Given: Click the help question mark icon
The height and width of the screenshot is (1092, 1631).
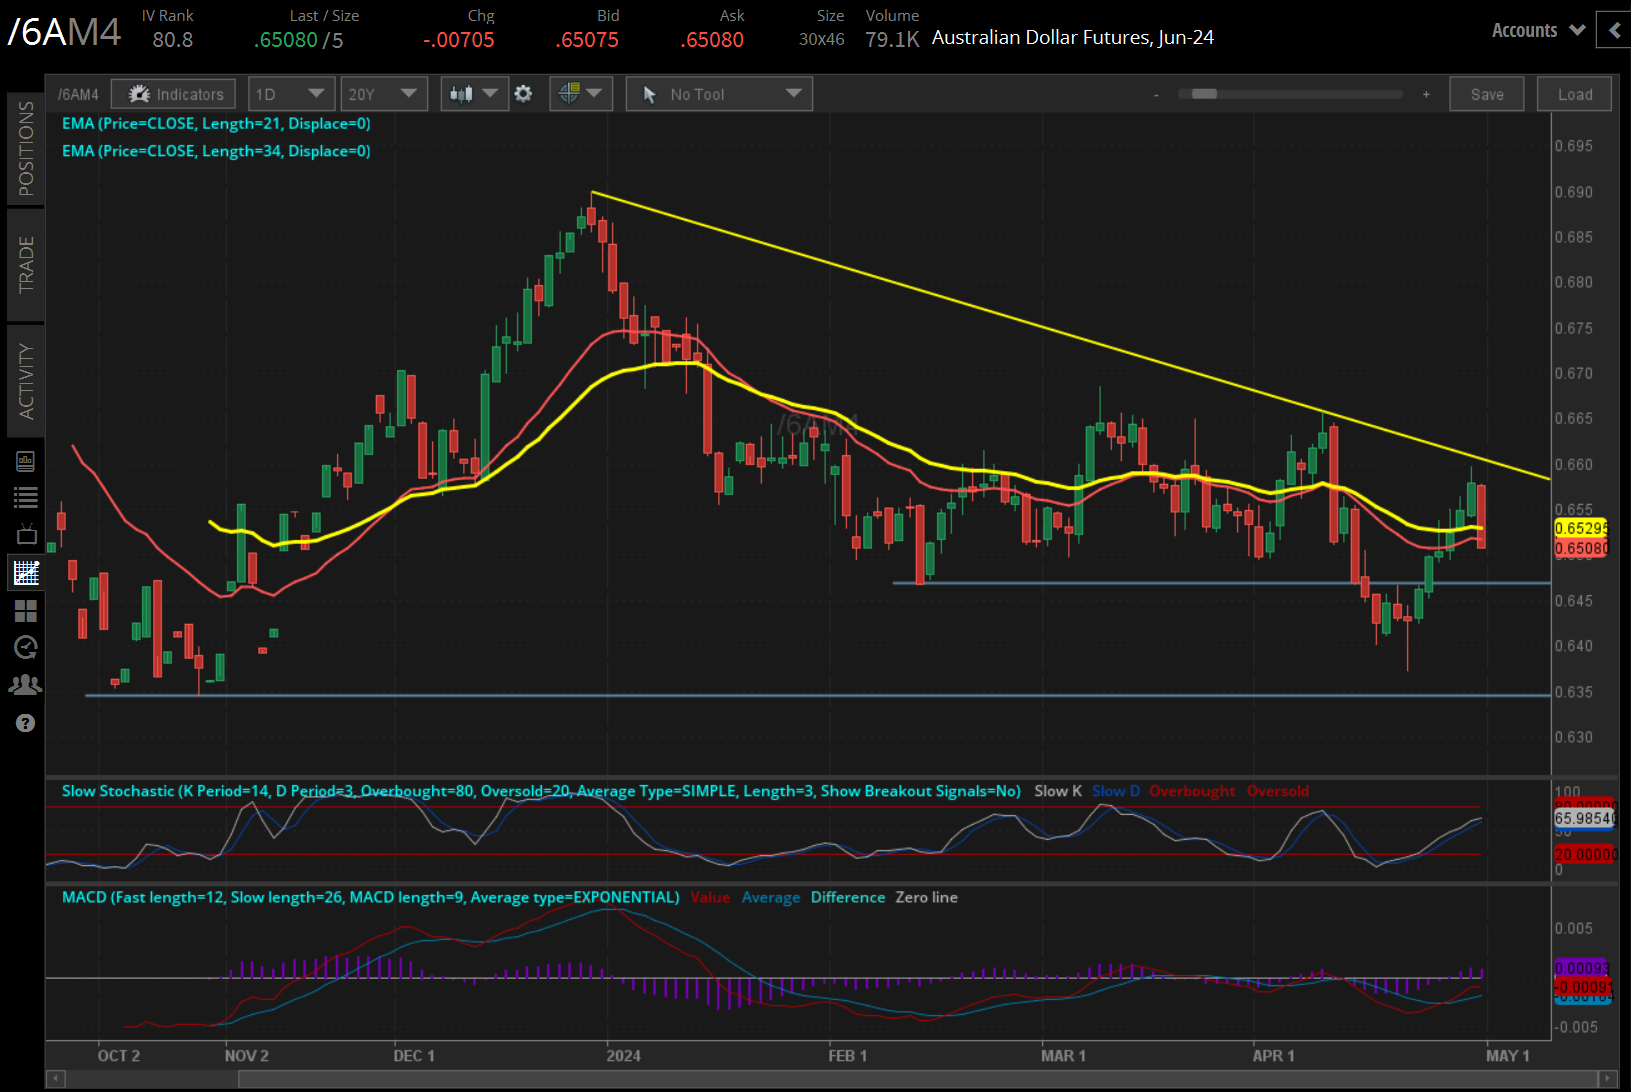Looking at the screenshot, I should [x=25, y=723].
